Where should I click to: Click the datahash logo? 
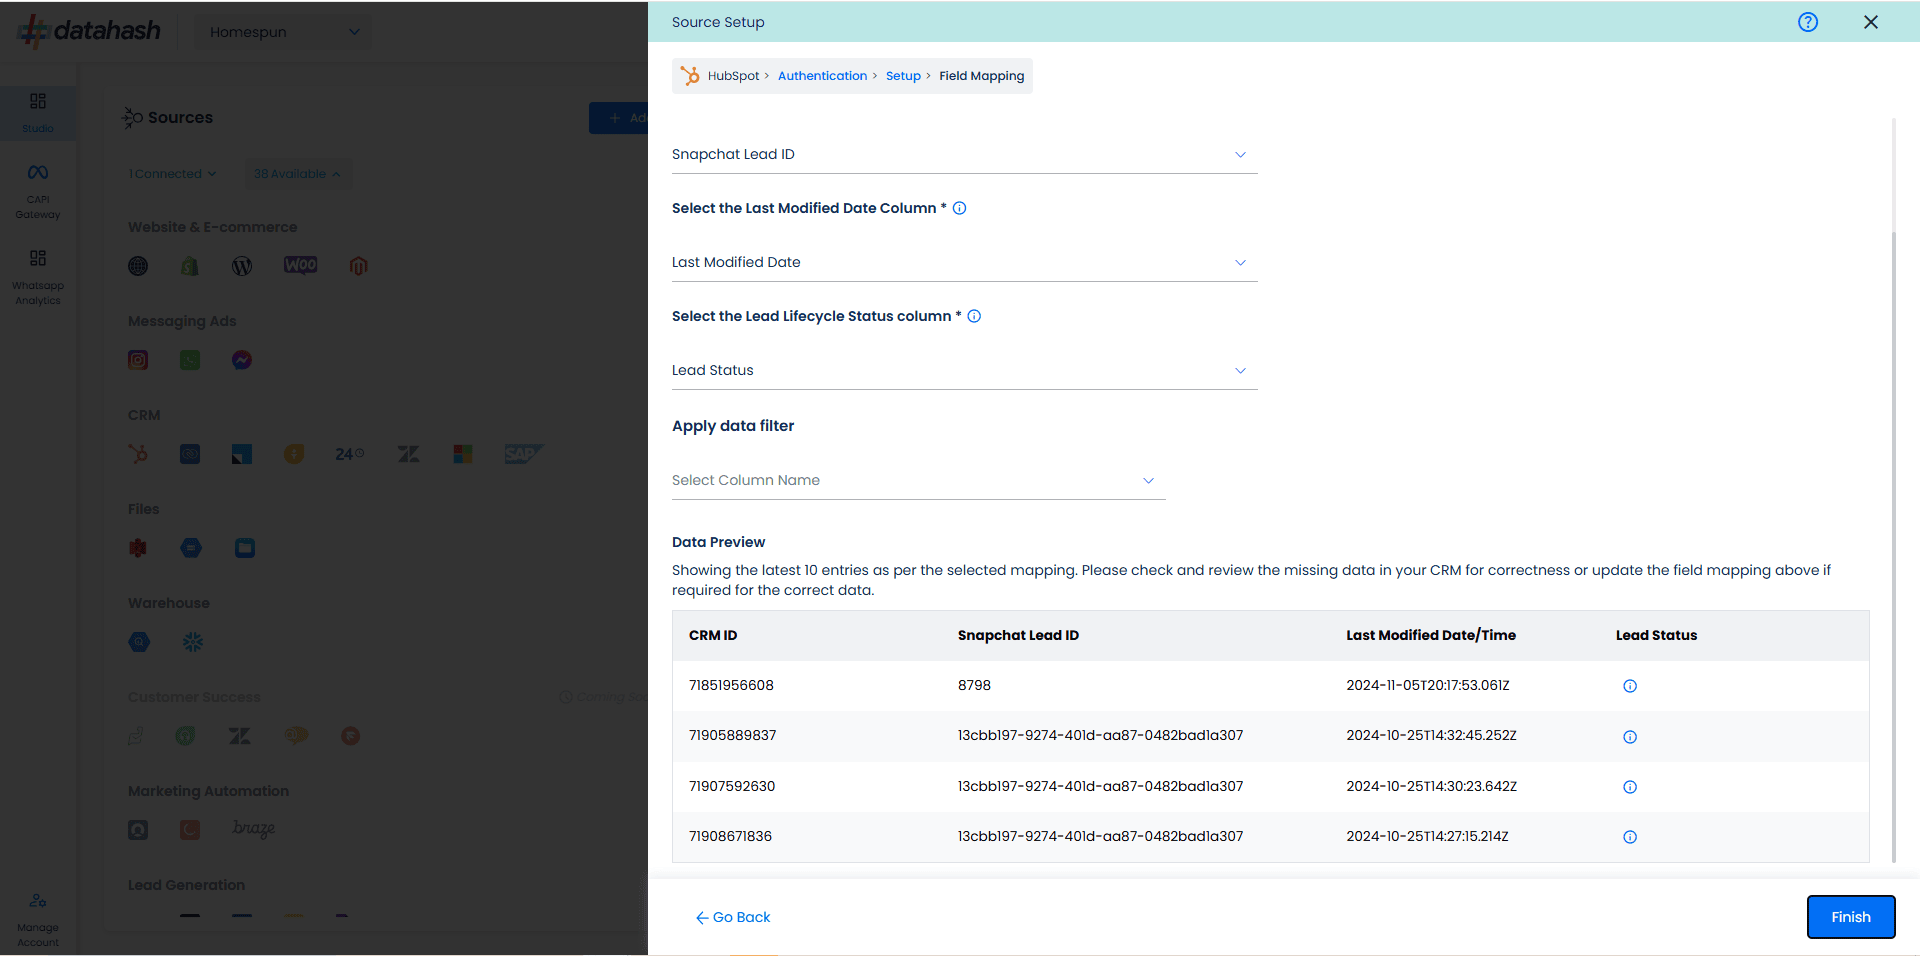point(89,31)
